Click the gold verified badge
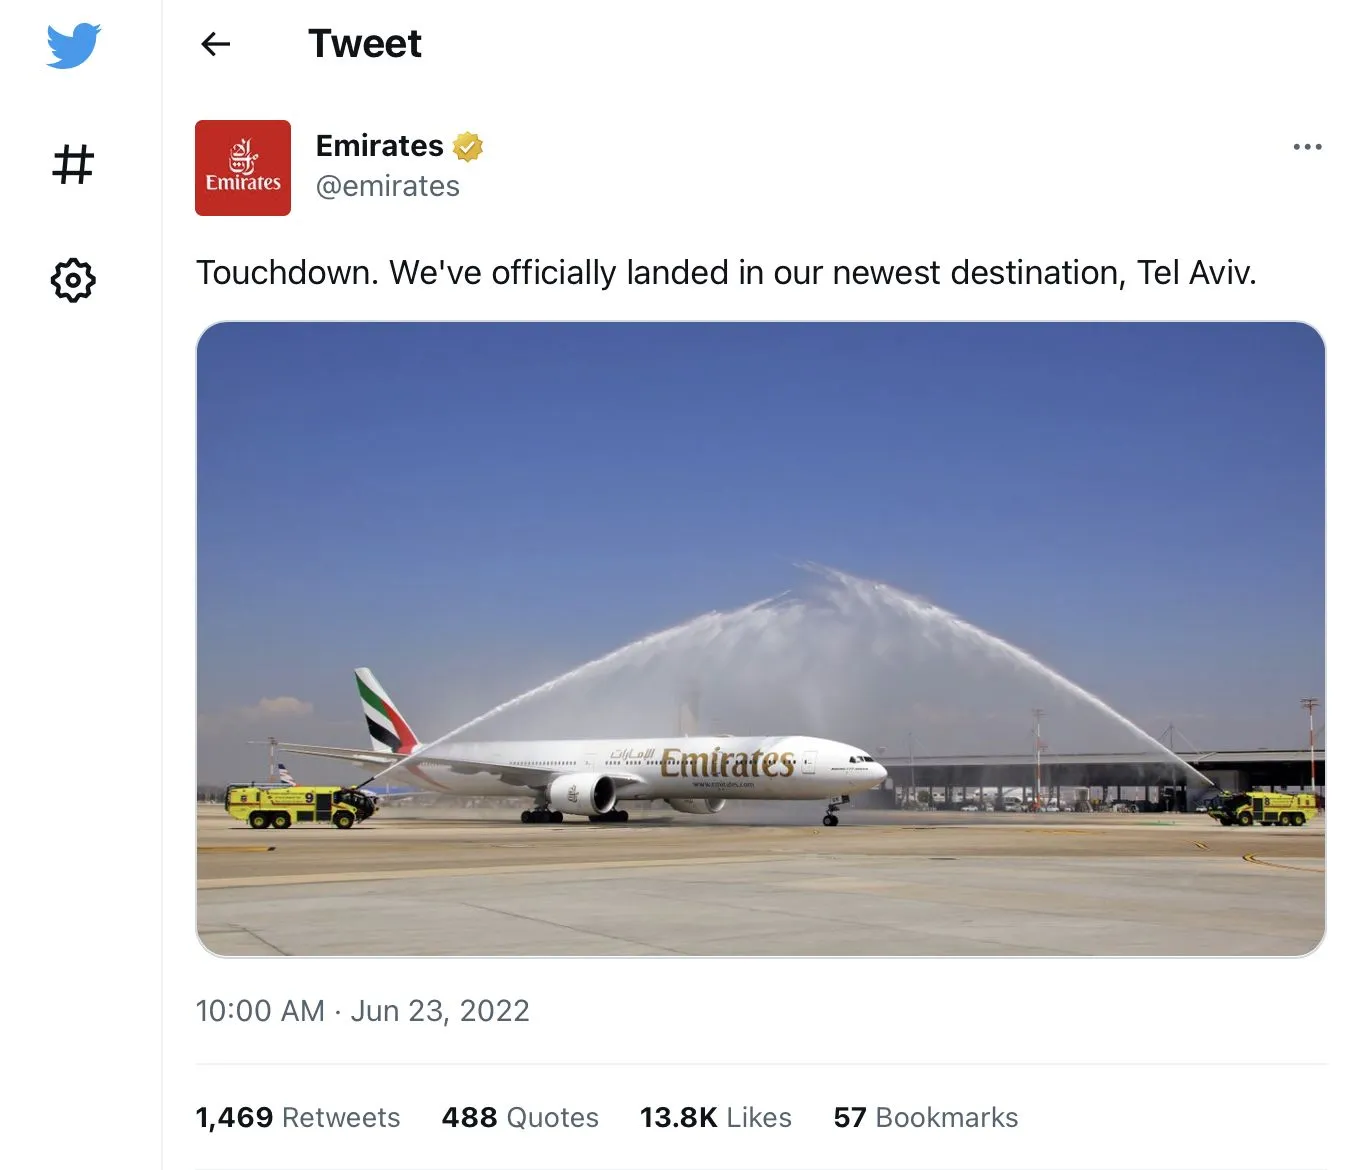The width and height of the screenshot is (1348, 1170). coord(467,147)
